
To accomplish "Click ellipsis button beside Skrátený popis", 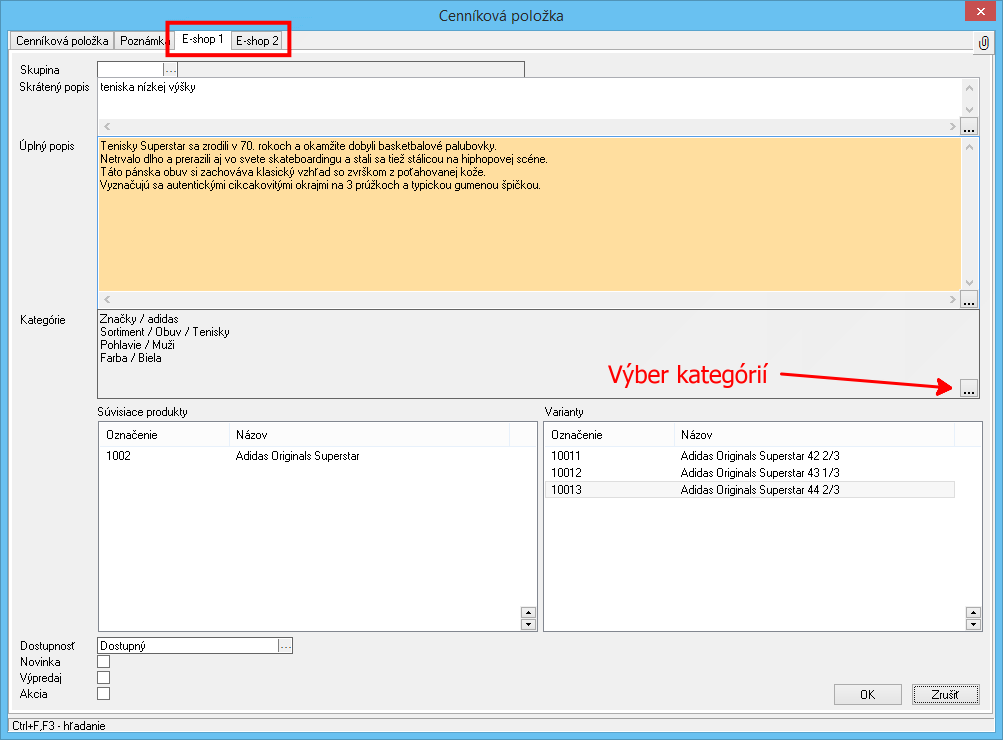I will click(968, 127).
